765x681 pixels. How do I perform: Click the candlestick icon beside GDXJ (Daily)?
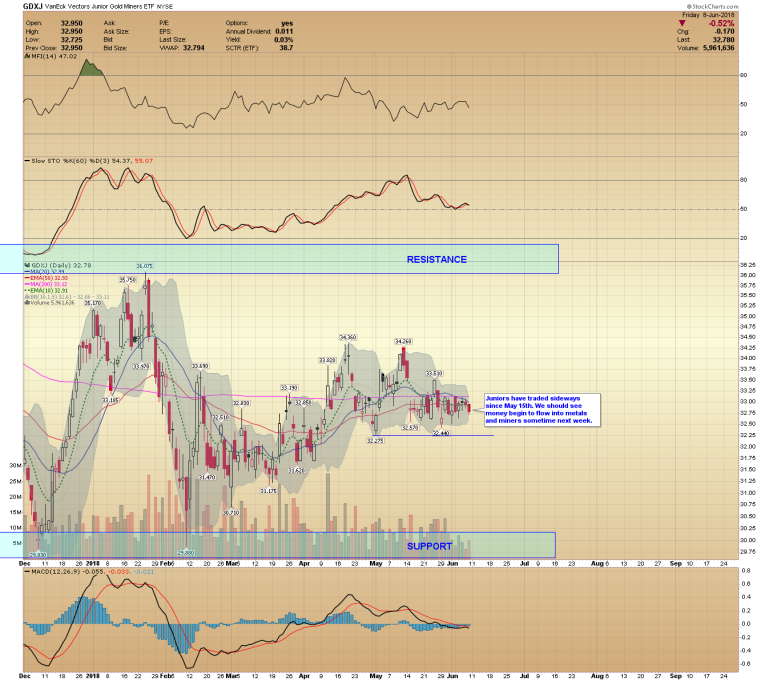coord(26,265)
